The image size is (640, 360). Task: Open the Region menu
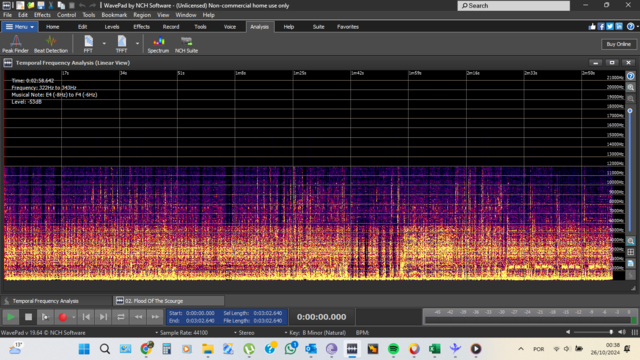point(142,15)
